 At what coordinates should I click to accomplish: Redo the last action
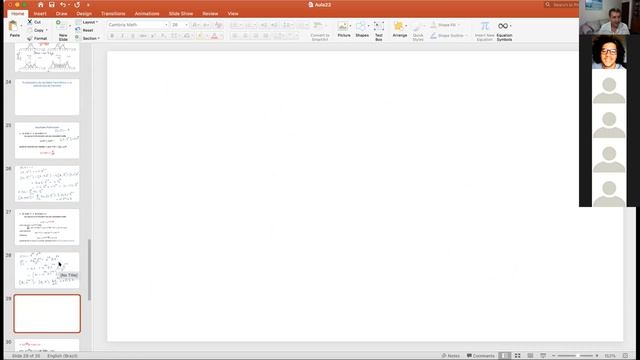point(77,5)
